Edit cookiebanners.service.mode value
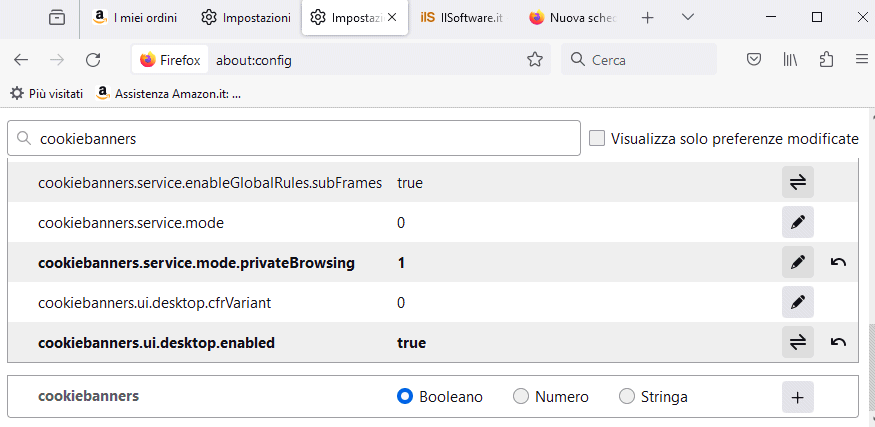 click(x=797, y=222)
